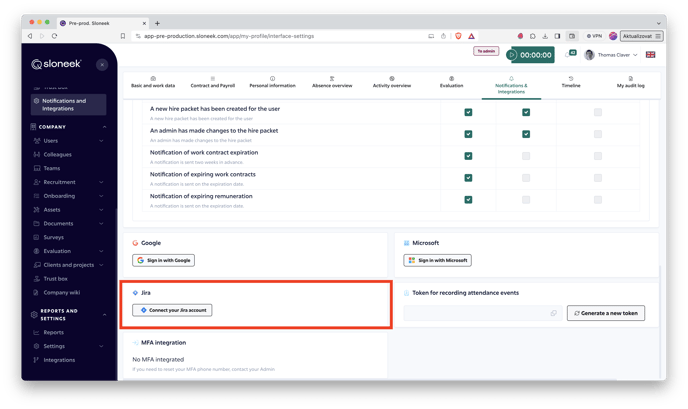Uncheck second checkbox for admin changed hire packet
The width and height of the screenshot is (688, 409).
(x=526, y=134)
